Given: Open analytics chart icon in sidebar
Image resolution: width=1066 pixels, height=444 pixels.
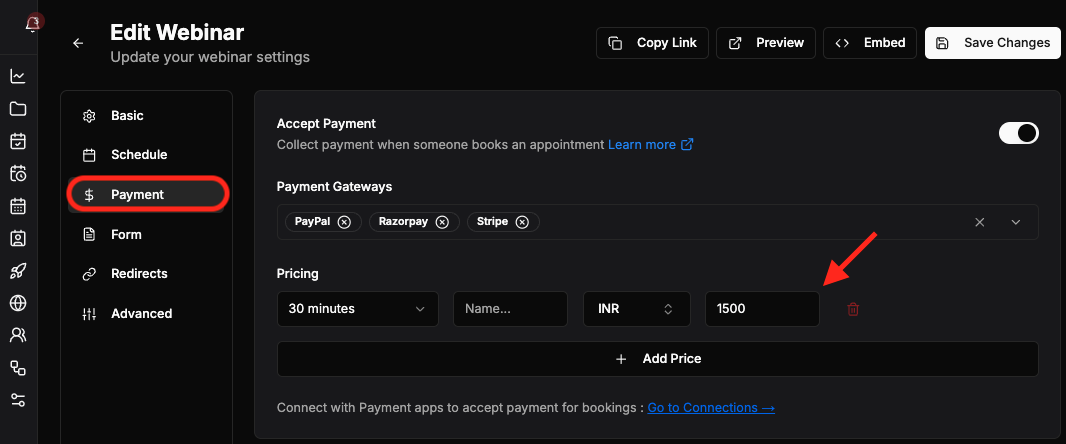Looking at the screenshot, I should point(18,76).
